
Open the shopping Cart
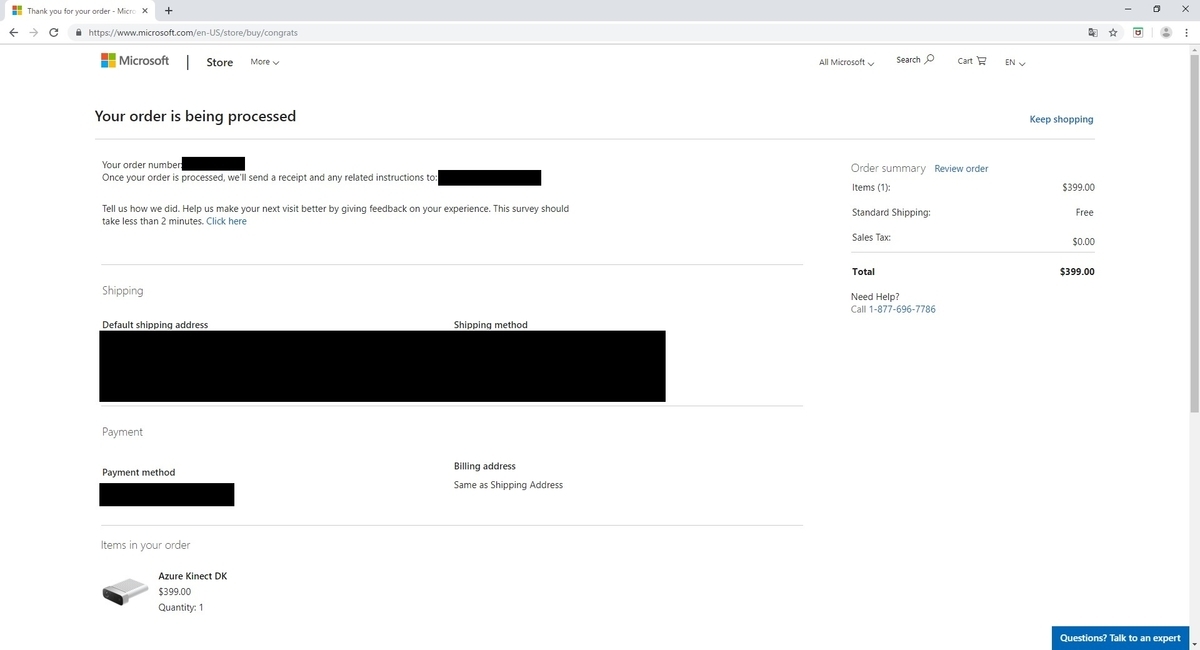coord(971,61)
